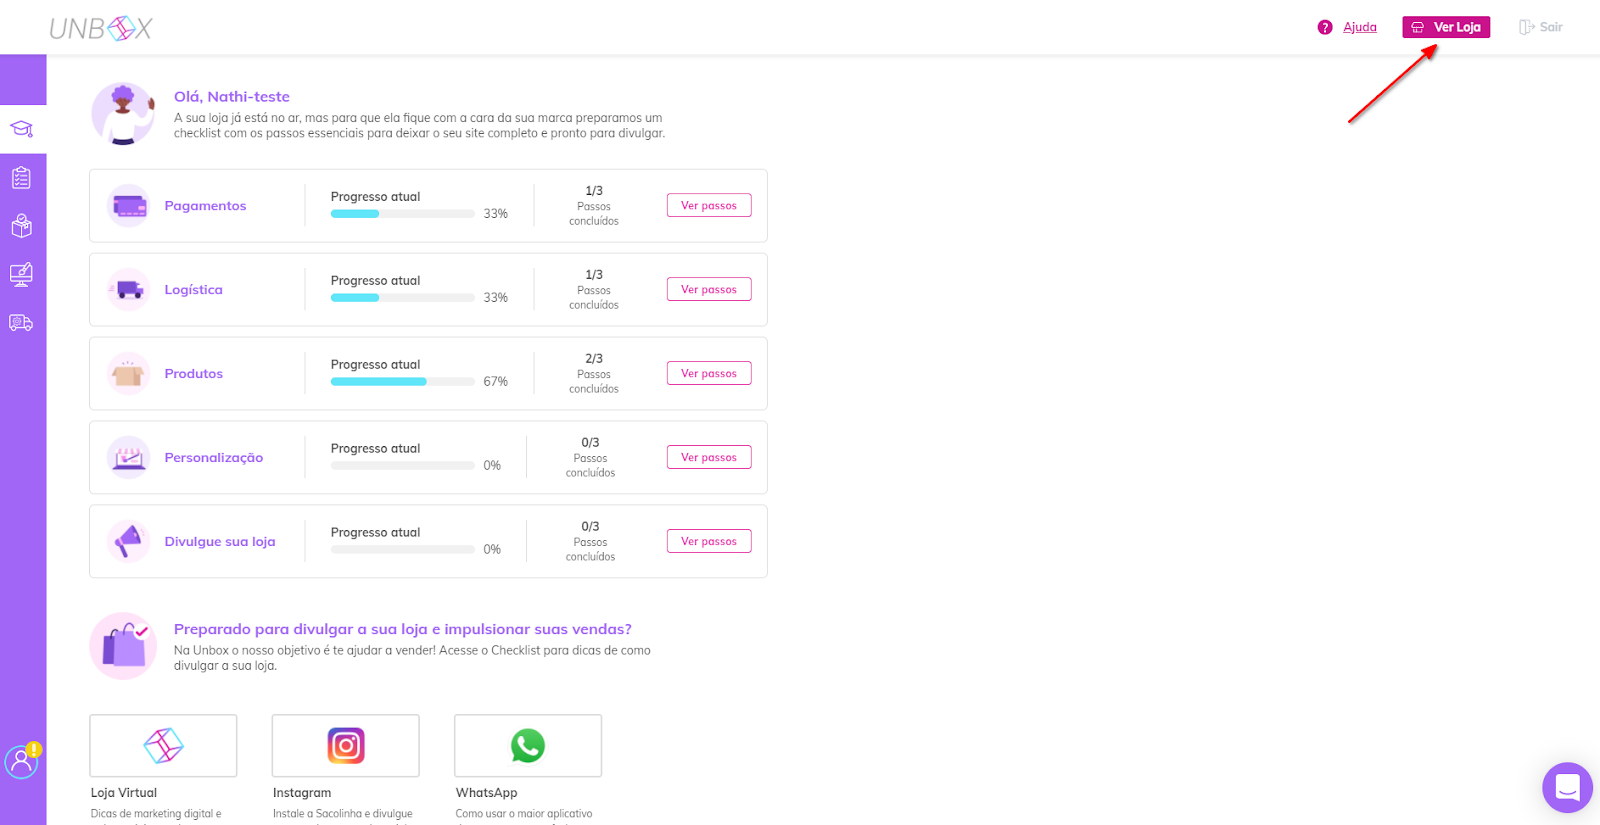The width and height of the screenshot is (1600, 825).
Task: Click the Pagamentos progress bar
Action: click(x=403, y=214)
